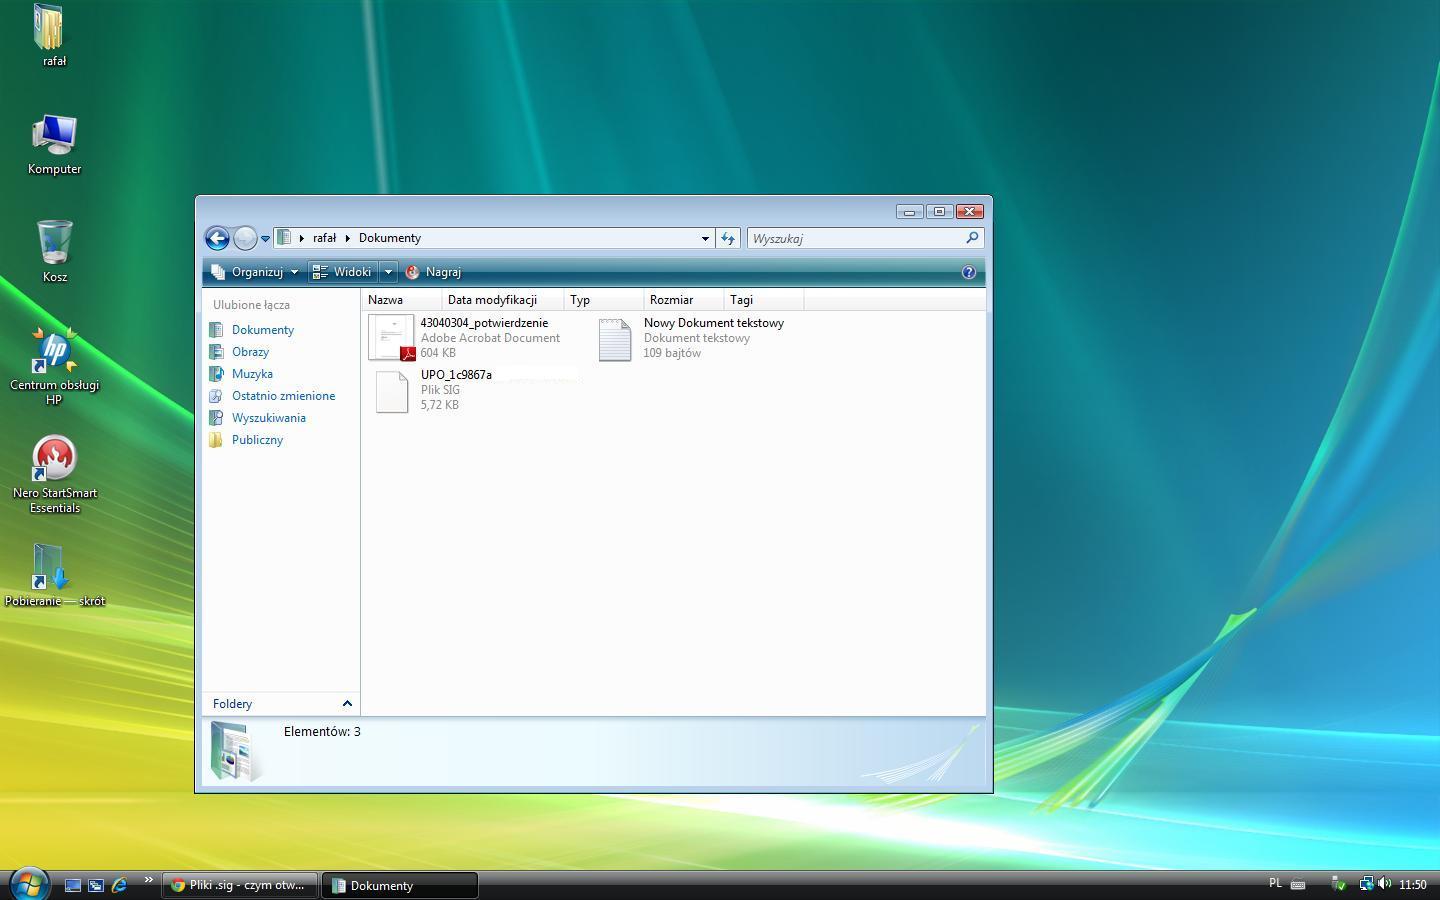This screenshot has width=1440, height=900.
Task: Click the Wyszukaj search field
Action: pyautogui.click(x=855, y=238)
